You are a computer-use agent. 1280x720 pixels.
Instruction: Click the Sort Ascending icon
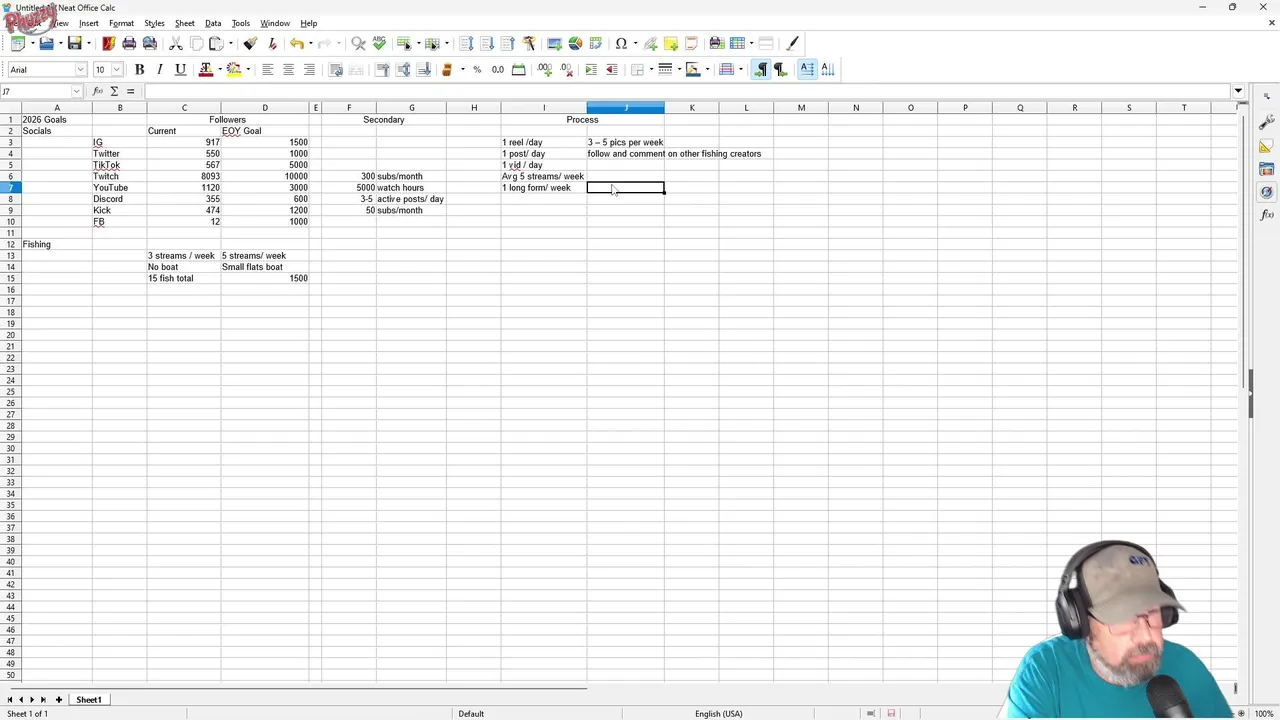[x=487, y=43]
